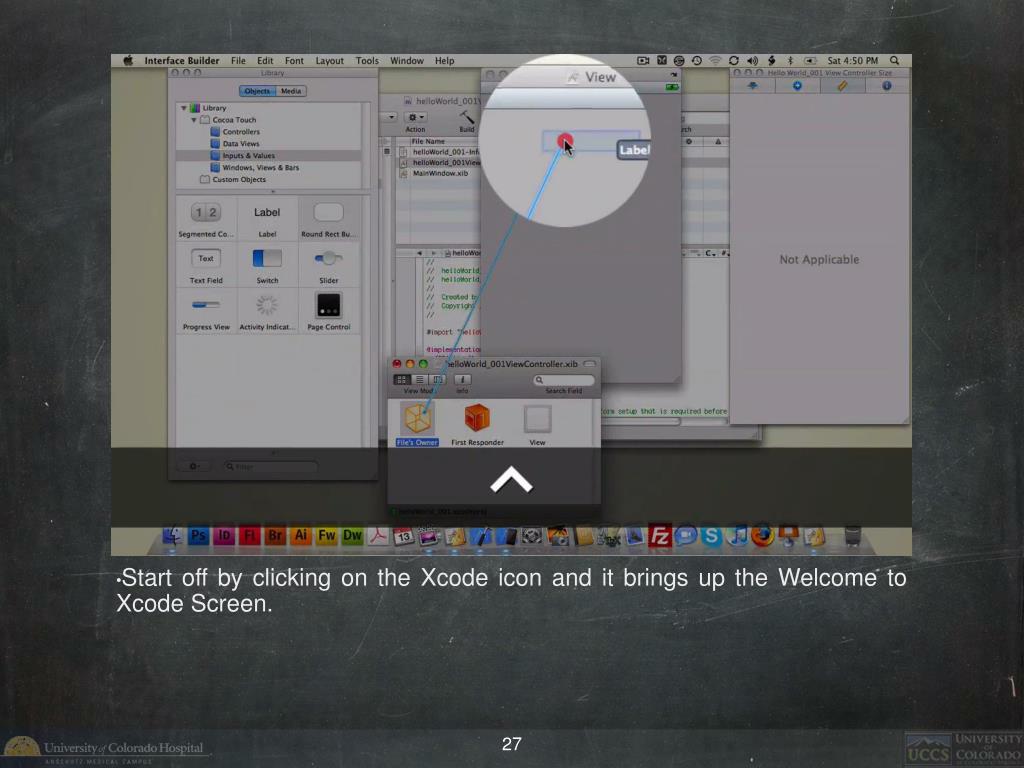The height and width of the screenshot is (768, 1024).
Task: Switch Library to the Objects tab
Action: [257, 91]
